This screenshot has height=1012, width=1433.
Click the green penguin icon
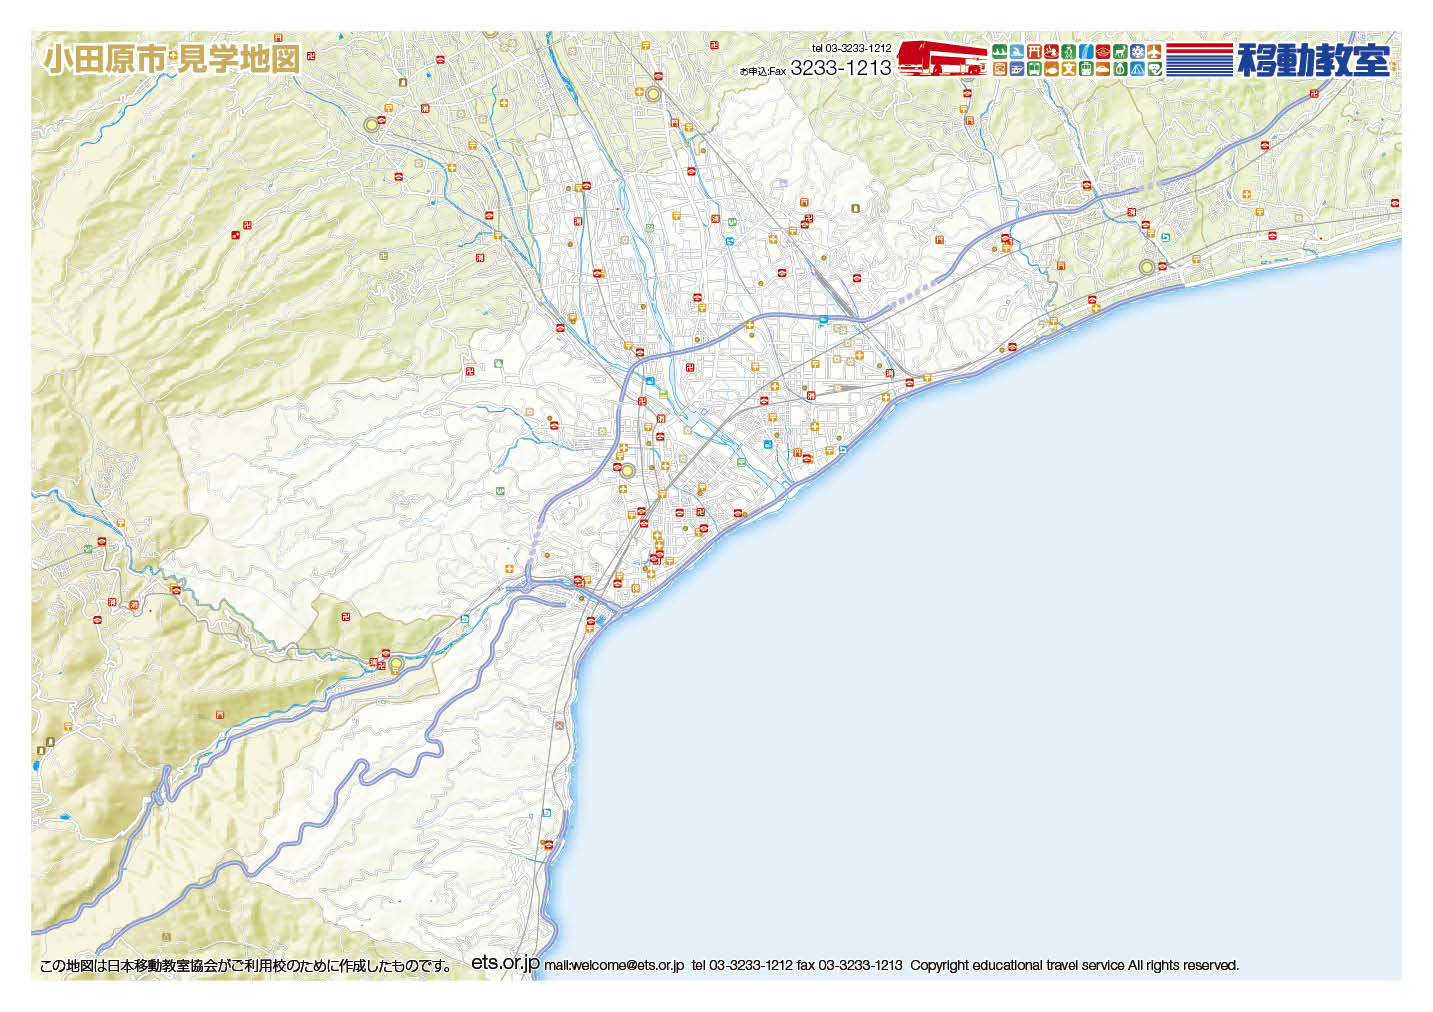pos(1069,51)
